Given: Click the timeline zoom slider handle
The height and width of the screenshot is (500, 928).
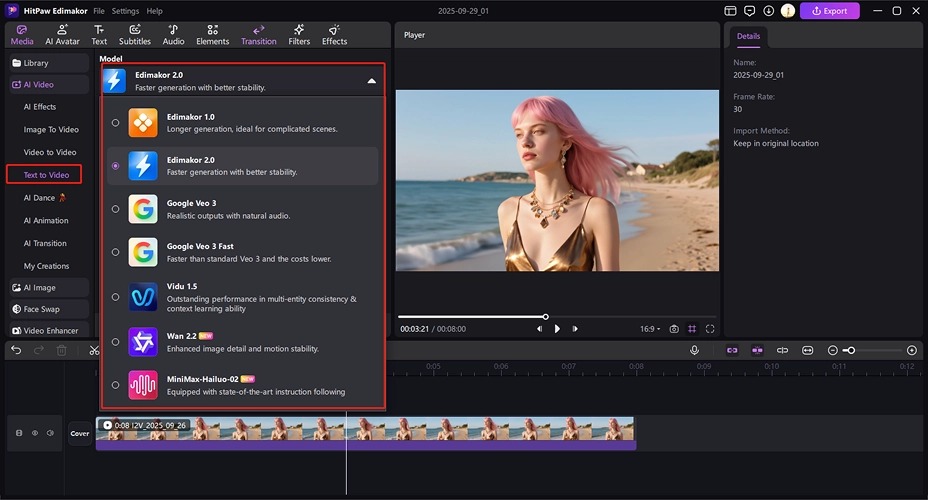Looking at the screenshot, I should click(x=851, y=350).
